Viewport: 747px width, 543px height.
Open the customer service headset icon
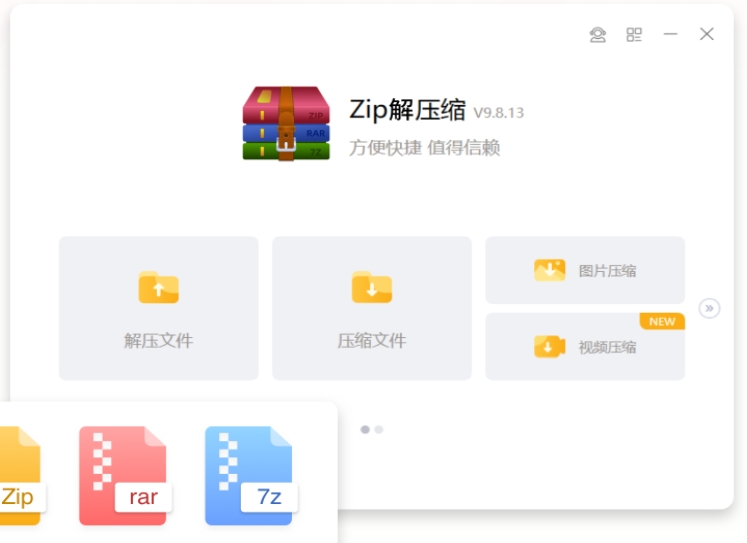click(598, 35)
